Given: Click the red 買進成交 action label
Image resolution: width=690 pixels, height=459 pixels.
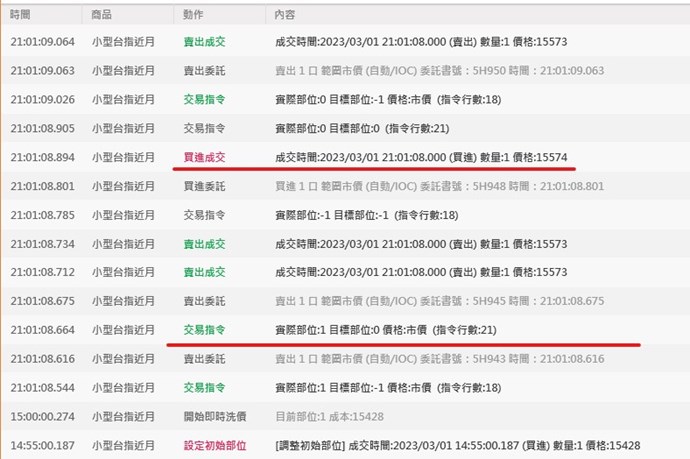Looking at the screenshot, I should tap(205, 157).
